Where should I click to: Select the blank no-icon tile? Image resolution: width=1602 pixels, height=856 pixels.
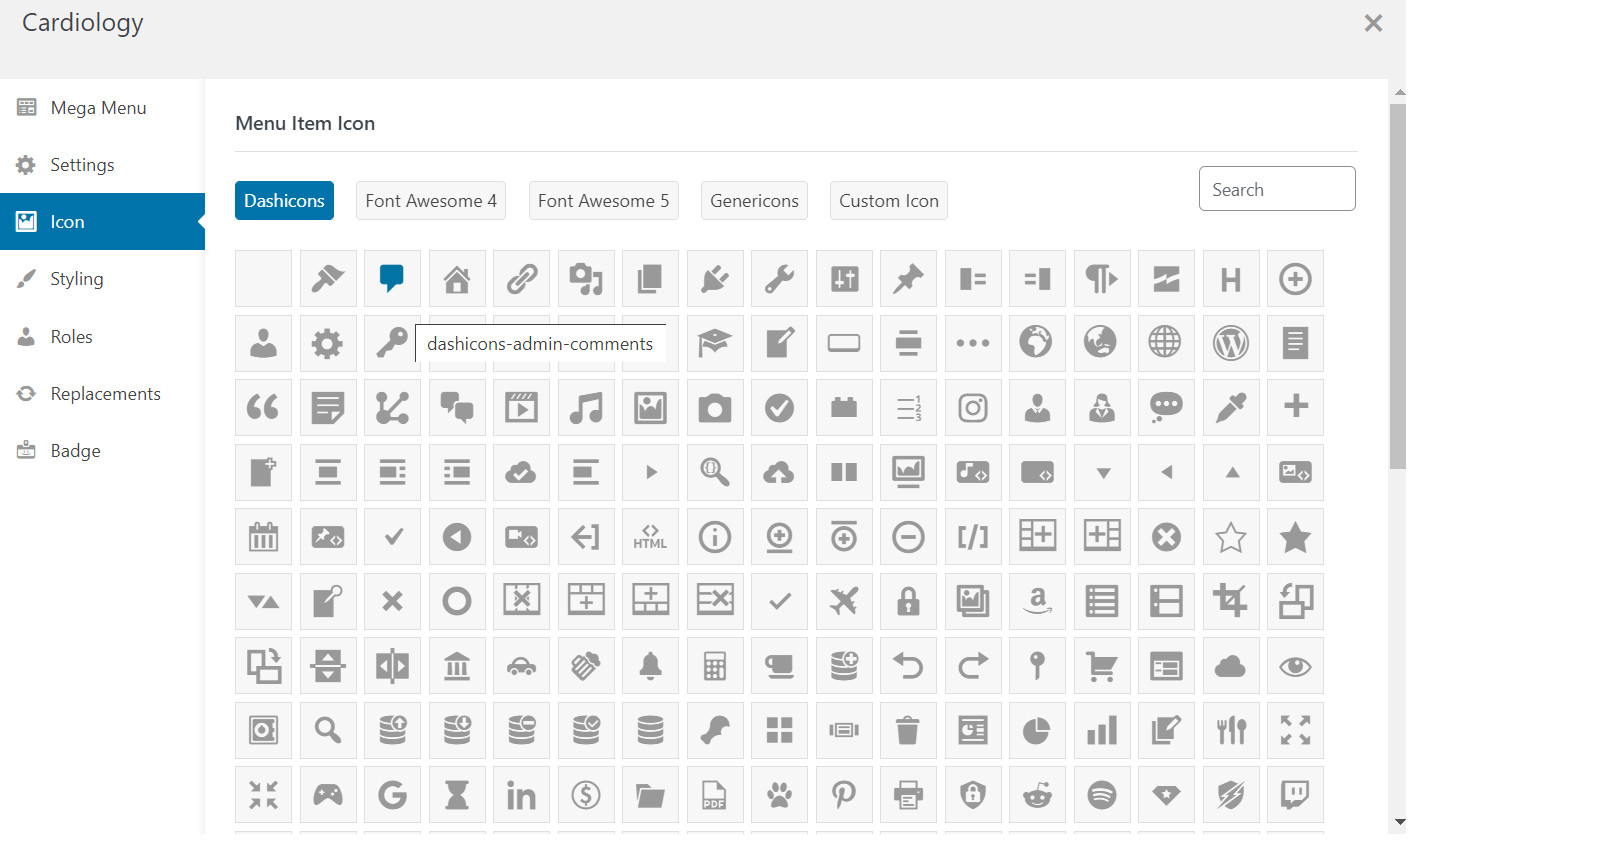tap(264, 279)
